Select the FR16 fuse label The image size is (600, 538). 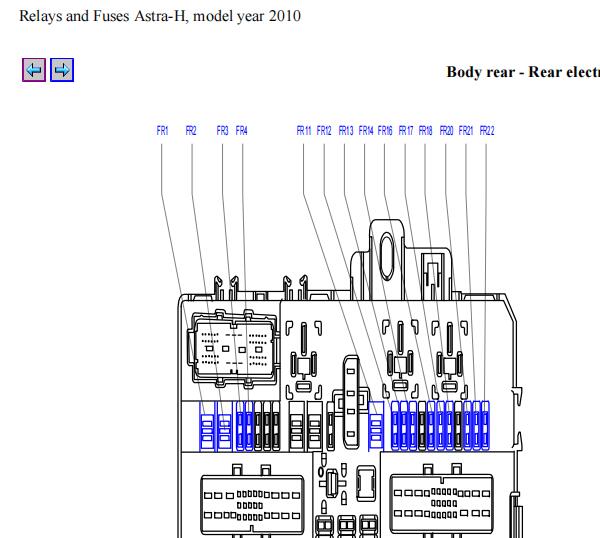(x=385, y=131)
